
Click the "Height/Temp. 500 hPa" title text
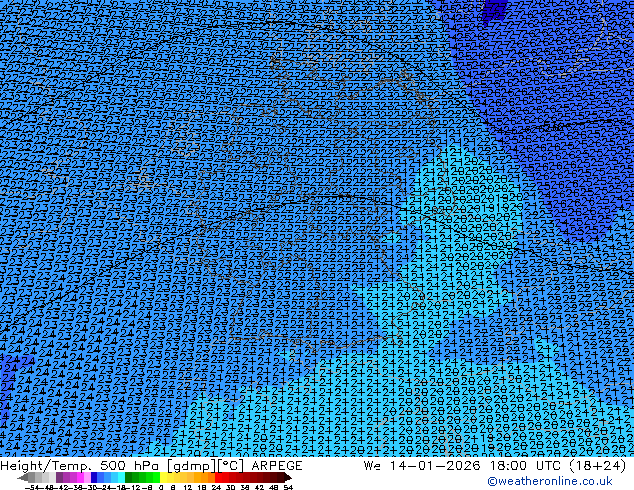[x=79, y=466]
